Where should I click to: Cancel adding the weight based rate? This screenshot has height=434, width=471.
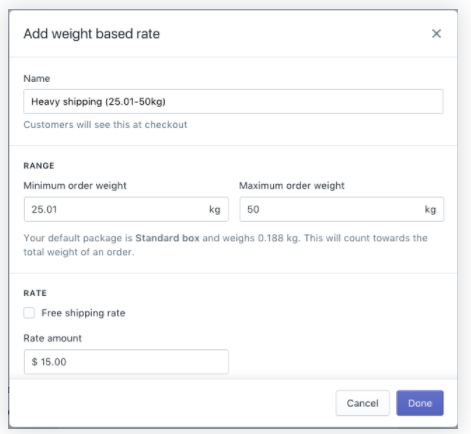click(x=362, y=403)
